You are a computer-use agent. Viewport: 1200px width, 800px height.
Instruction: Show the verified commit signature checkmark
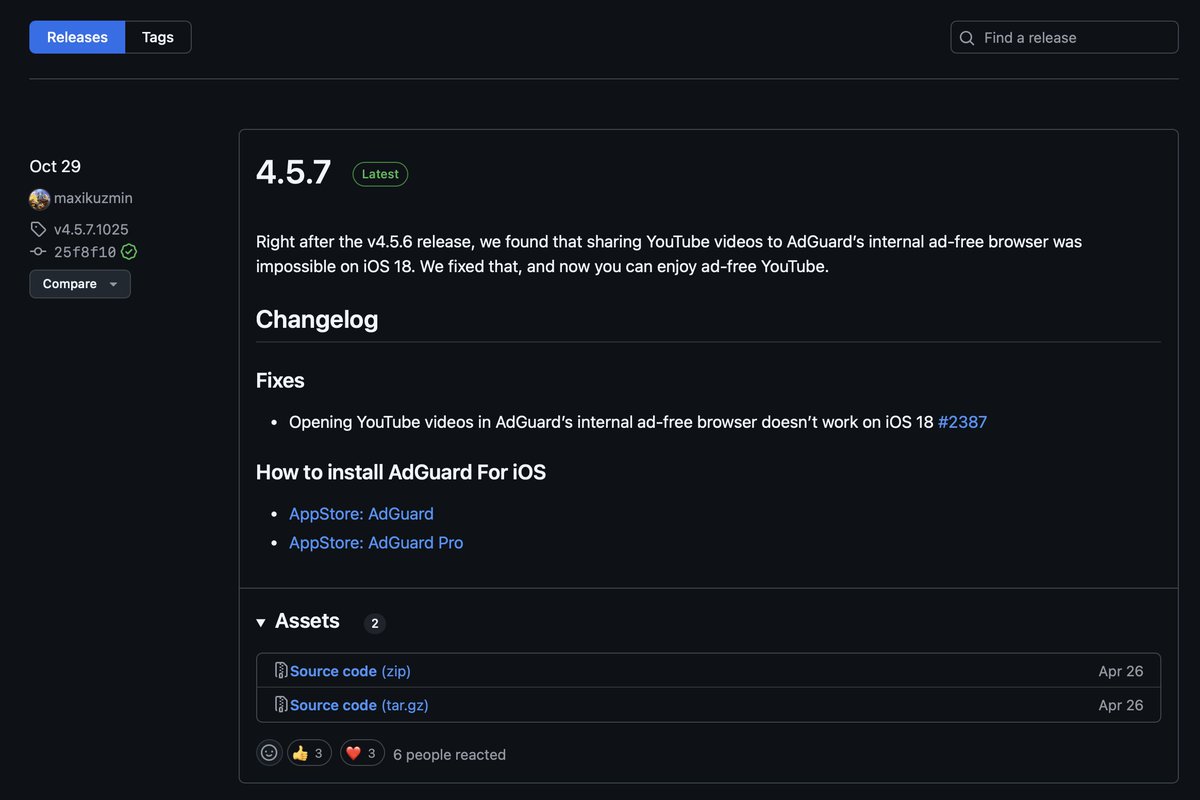(x=129, y=252)
